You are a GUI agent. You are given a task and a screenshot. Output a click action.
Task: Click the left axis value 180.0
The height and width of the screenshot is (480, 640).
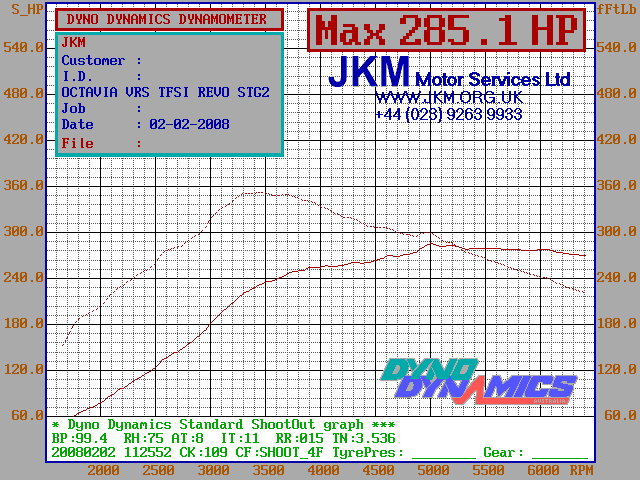click(x=23, y=323)
